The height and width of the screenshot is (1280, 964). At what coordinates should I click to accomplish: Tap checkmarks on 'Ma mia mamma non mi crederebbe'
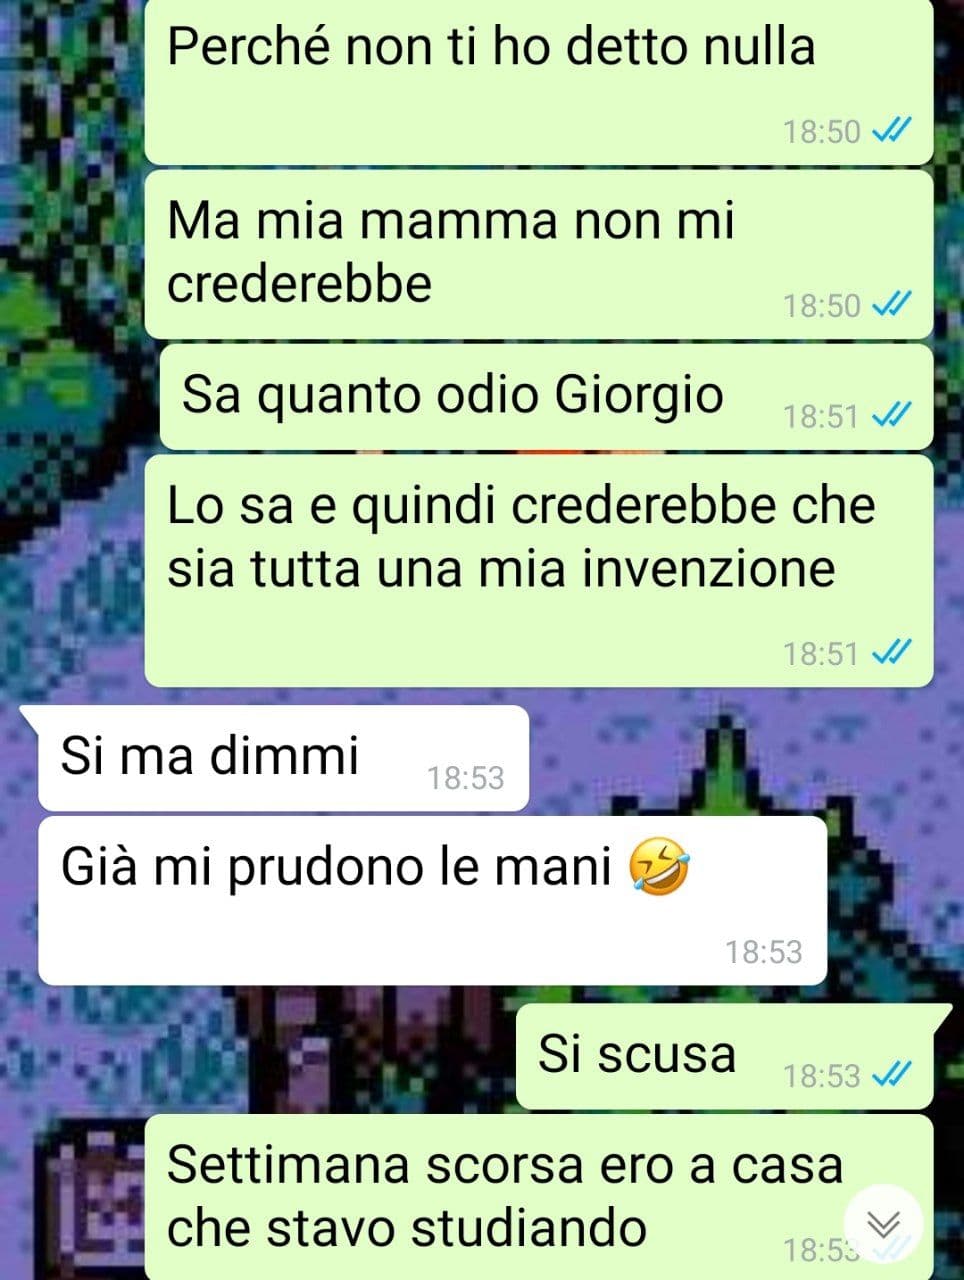pos(891,304)
